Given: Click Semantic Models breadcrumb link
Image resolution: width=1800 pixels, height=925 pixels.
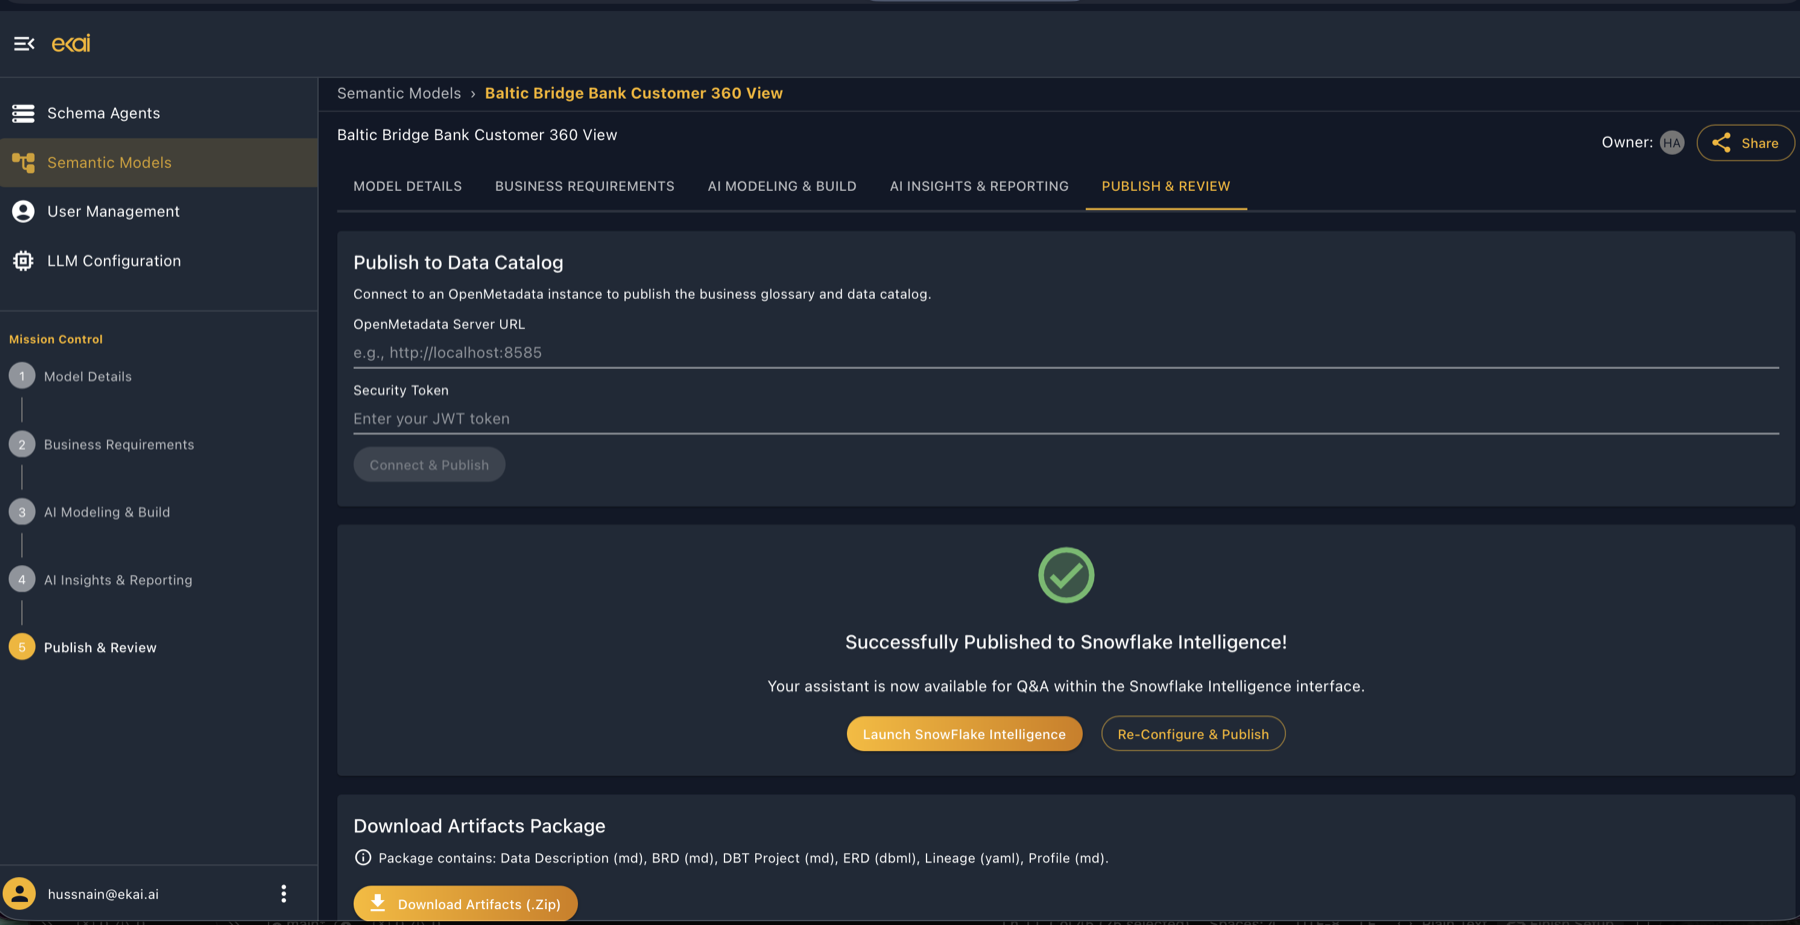Looking at the screenshot, I should click(x=399, y=93).
